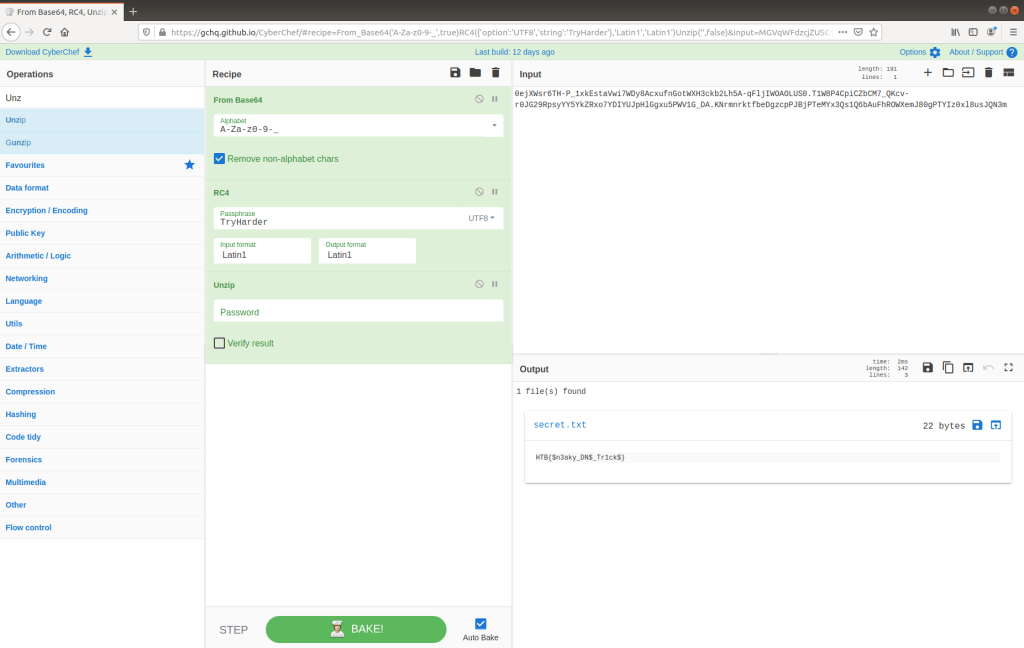This screenshot has height=648, width=1024.
Task: Download secret.txt using save icon
Action: tap(977, 425)
